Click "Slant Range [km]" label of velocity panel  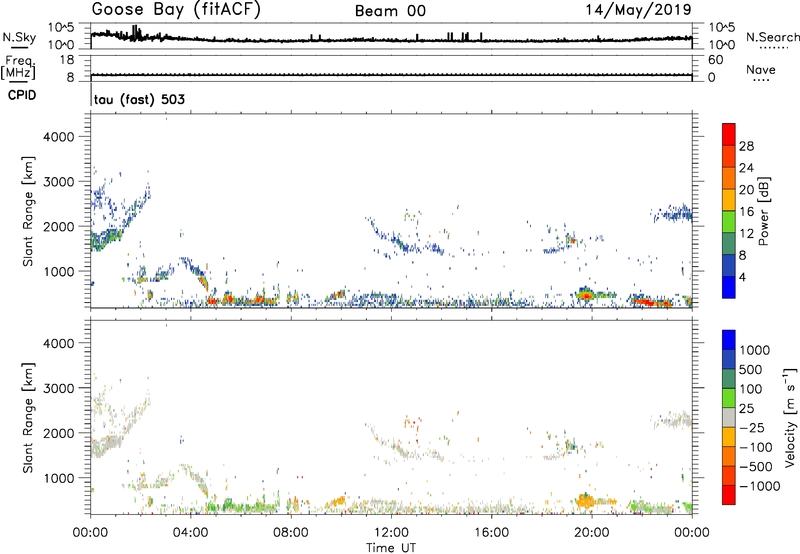click(x=28, y=417)
